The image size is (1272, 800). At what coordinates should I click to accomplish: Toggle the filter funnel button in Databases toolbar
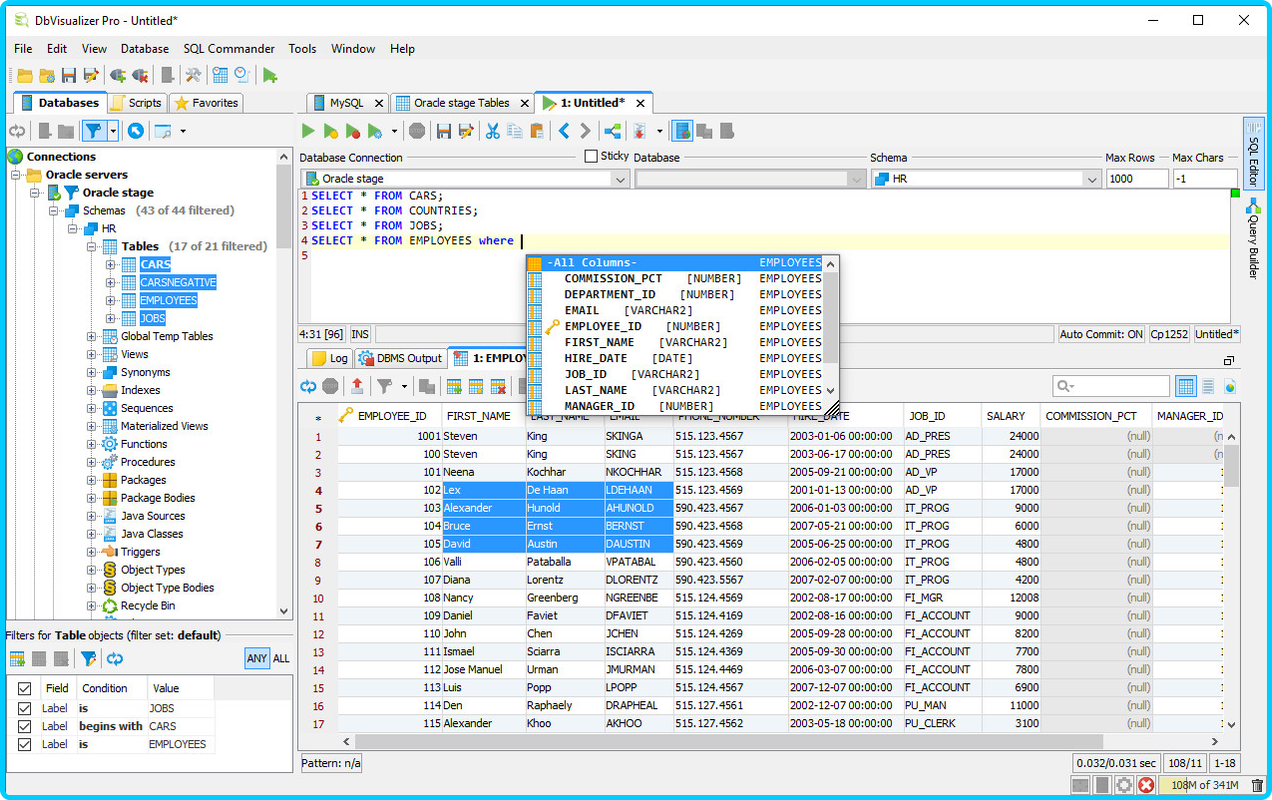pyautogui.click(x=93, y=131)
